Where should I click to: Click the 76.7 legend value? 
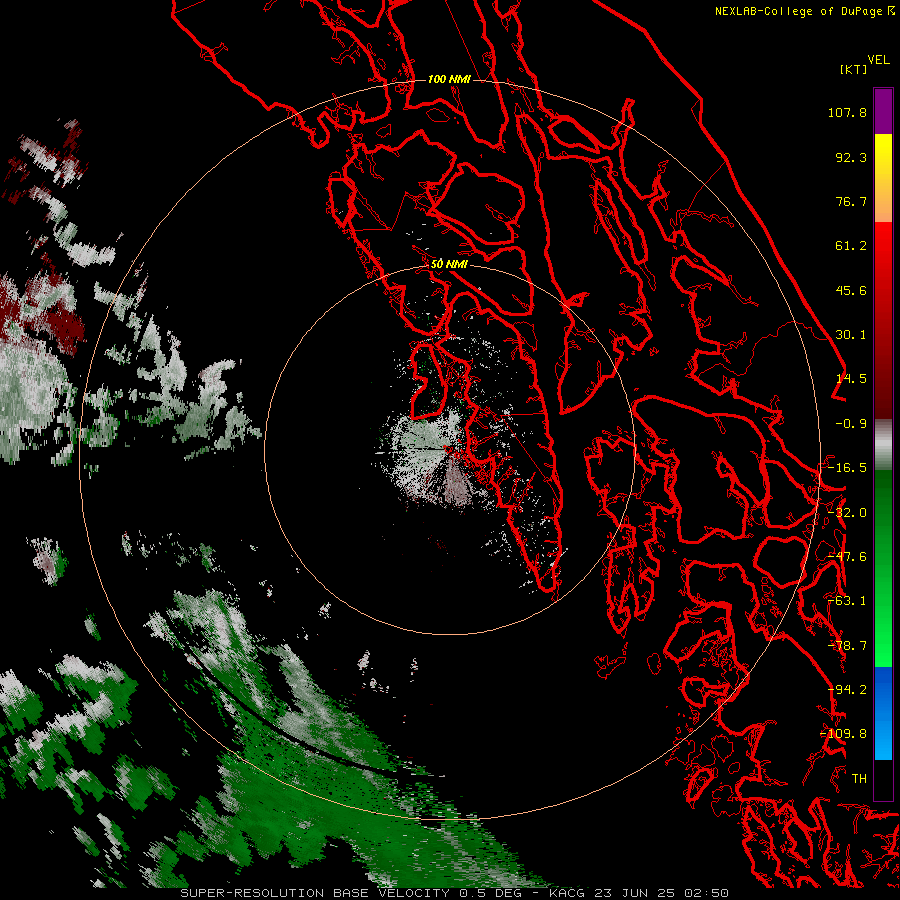(x=851, y=201)
